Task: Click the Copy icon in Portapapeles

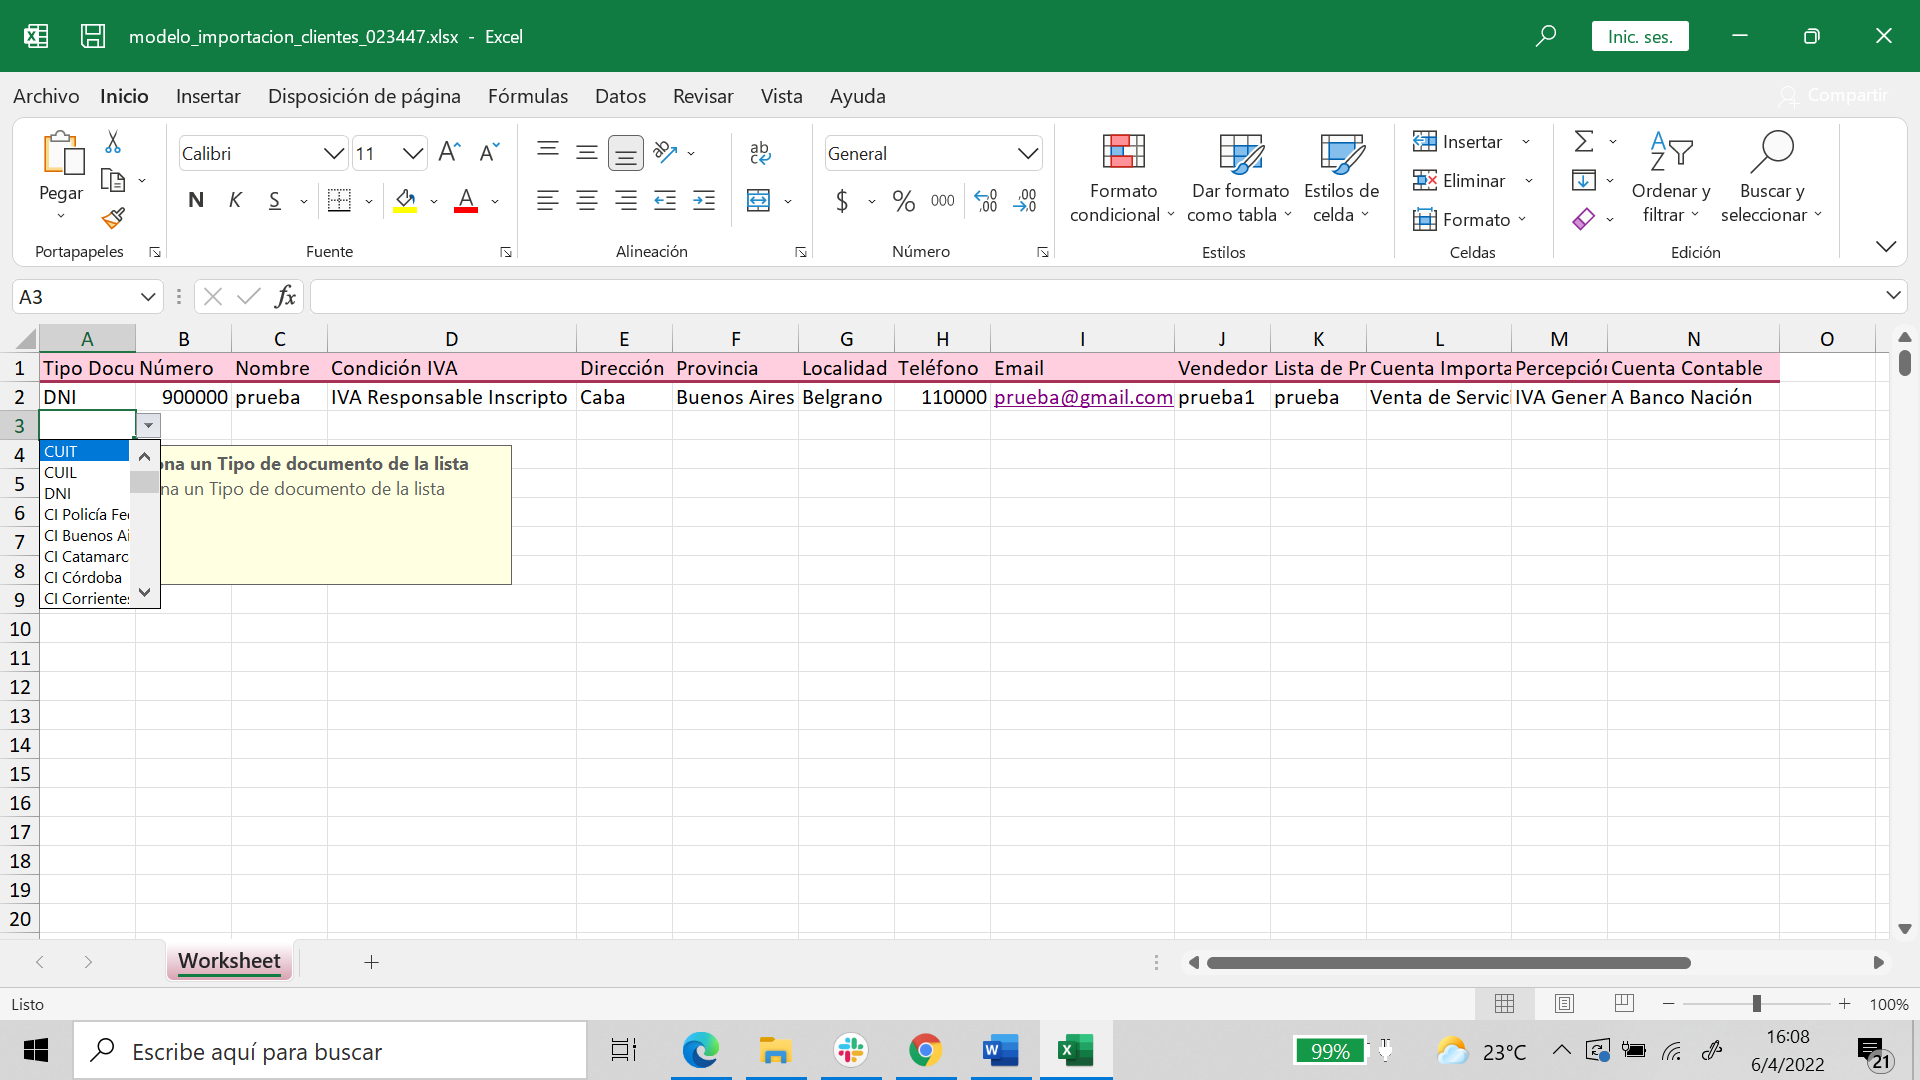Action: [x=113, y=181]
